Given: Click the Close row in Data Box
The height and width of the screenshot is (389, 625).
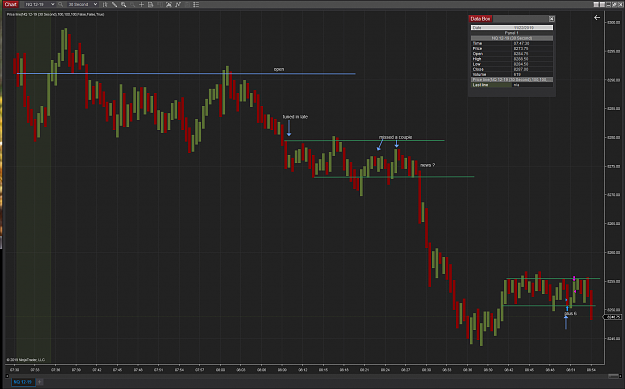Looking at the screenshot, I should pos(512,69).
